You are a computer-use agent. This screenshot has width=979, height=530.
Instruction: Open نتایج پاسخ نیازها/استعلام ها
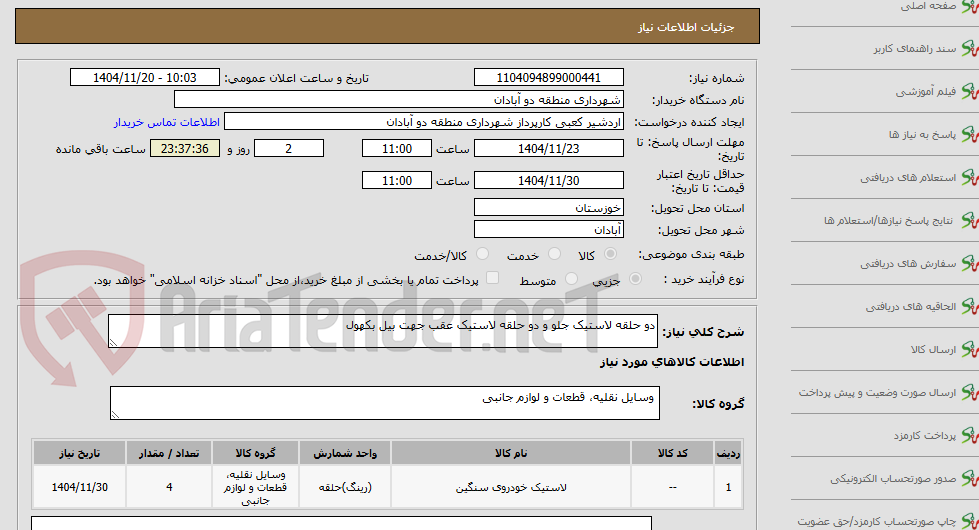click(x=888, y=221)
